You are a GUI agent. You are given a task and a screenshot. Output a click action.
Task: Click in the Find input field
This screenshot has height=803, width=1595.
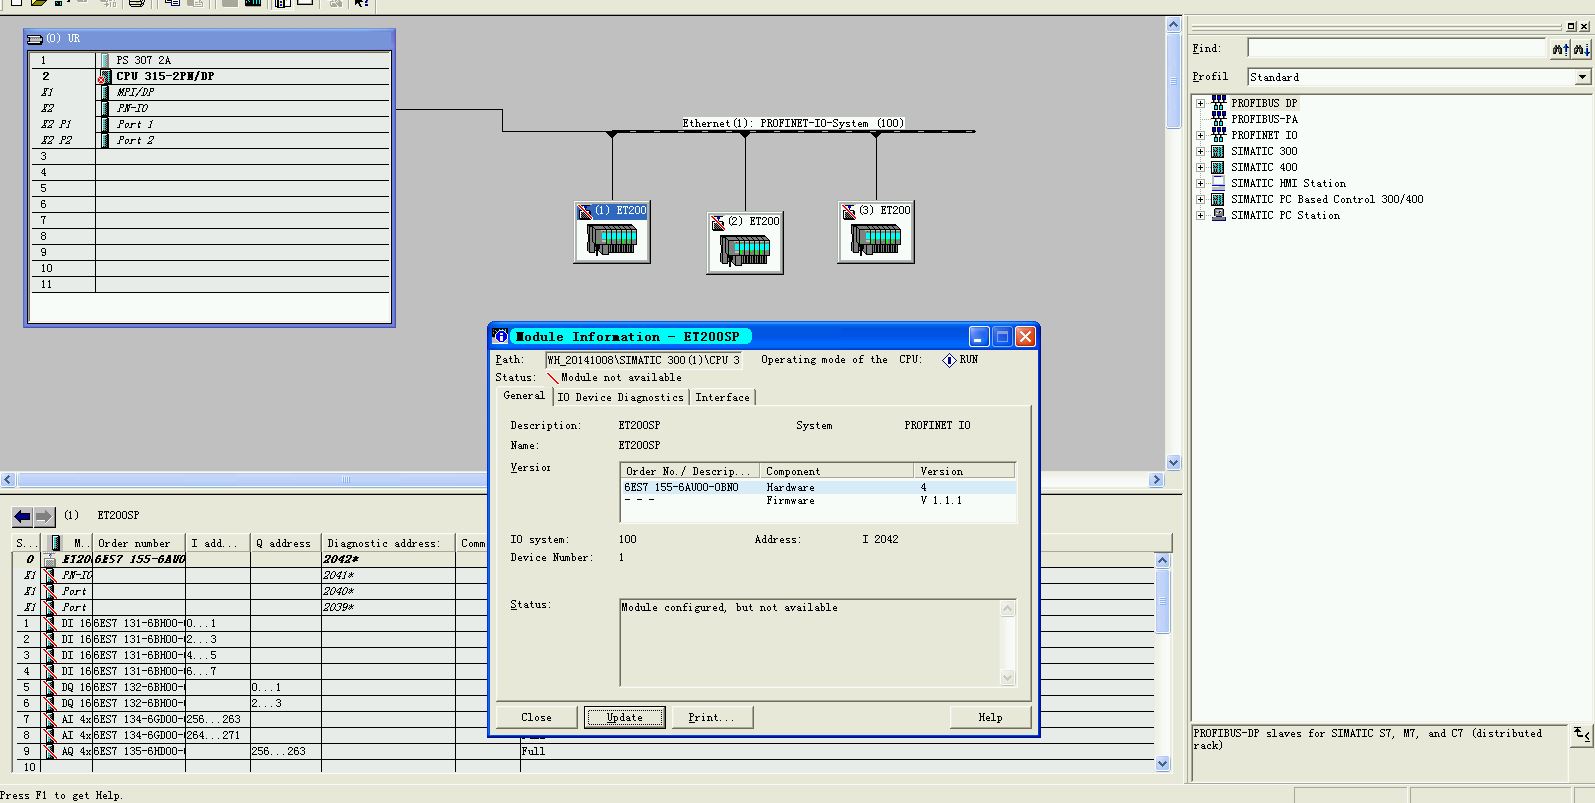[1397, 48]
